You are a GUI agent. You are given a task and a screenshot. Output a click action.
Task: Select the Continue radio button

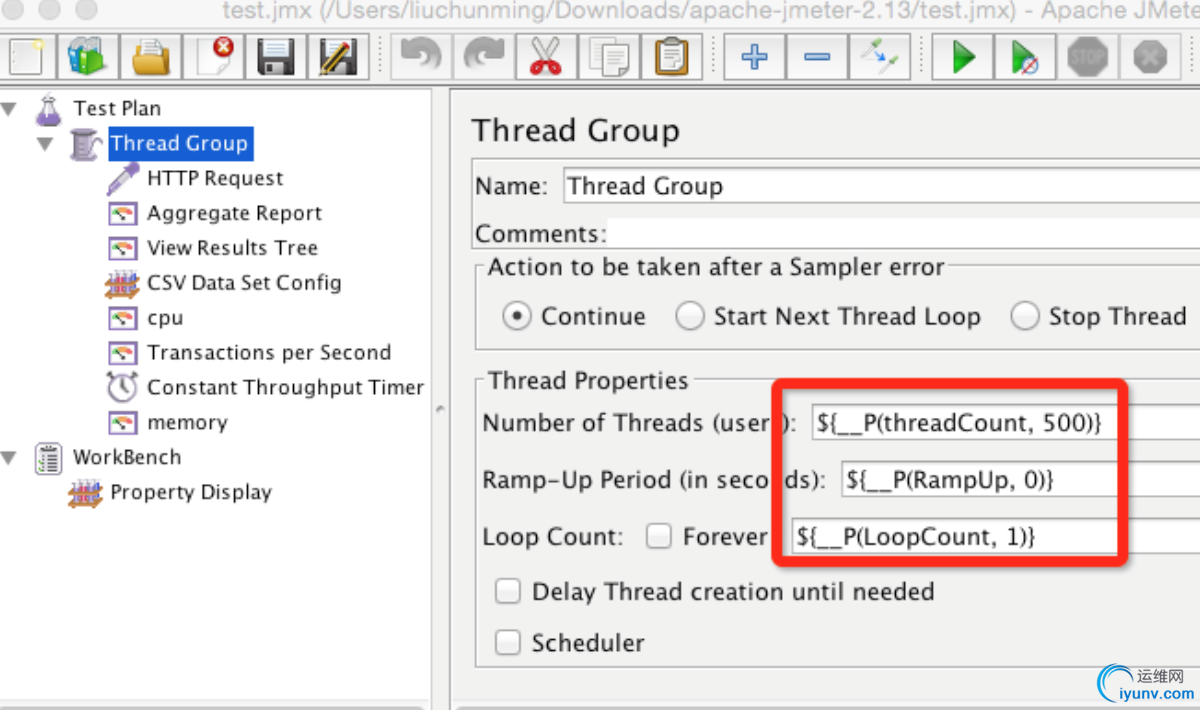pyautogui.click(x=517, y=317)
